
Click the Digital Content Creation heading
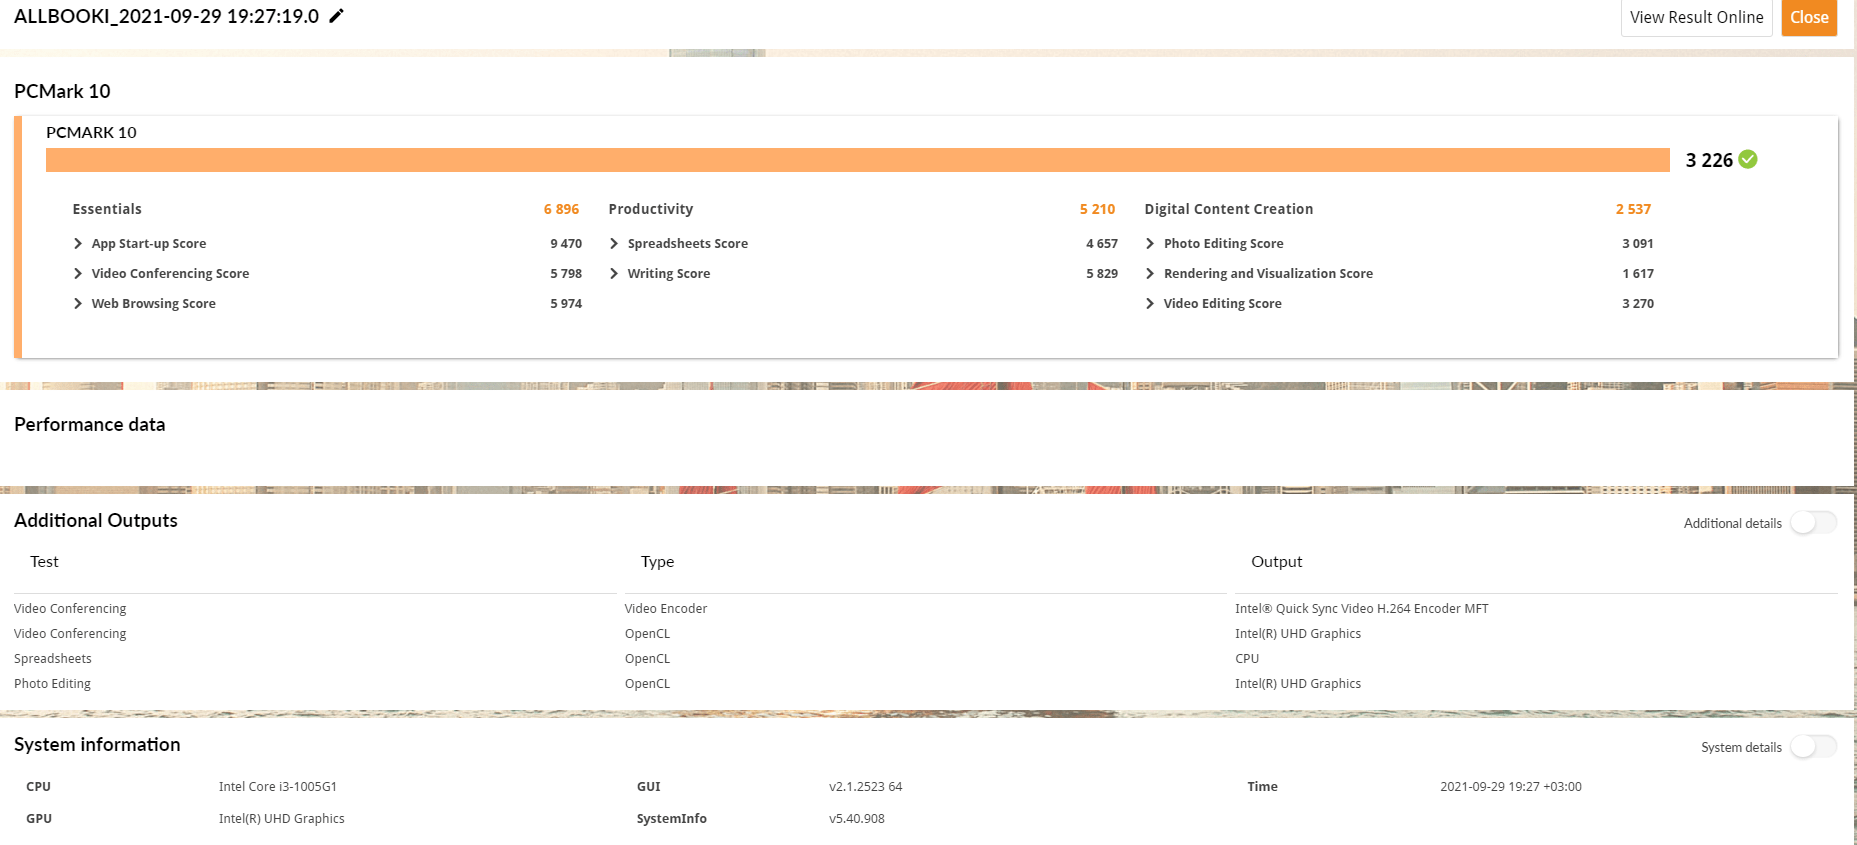point(1228,209)
